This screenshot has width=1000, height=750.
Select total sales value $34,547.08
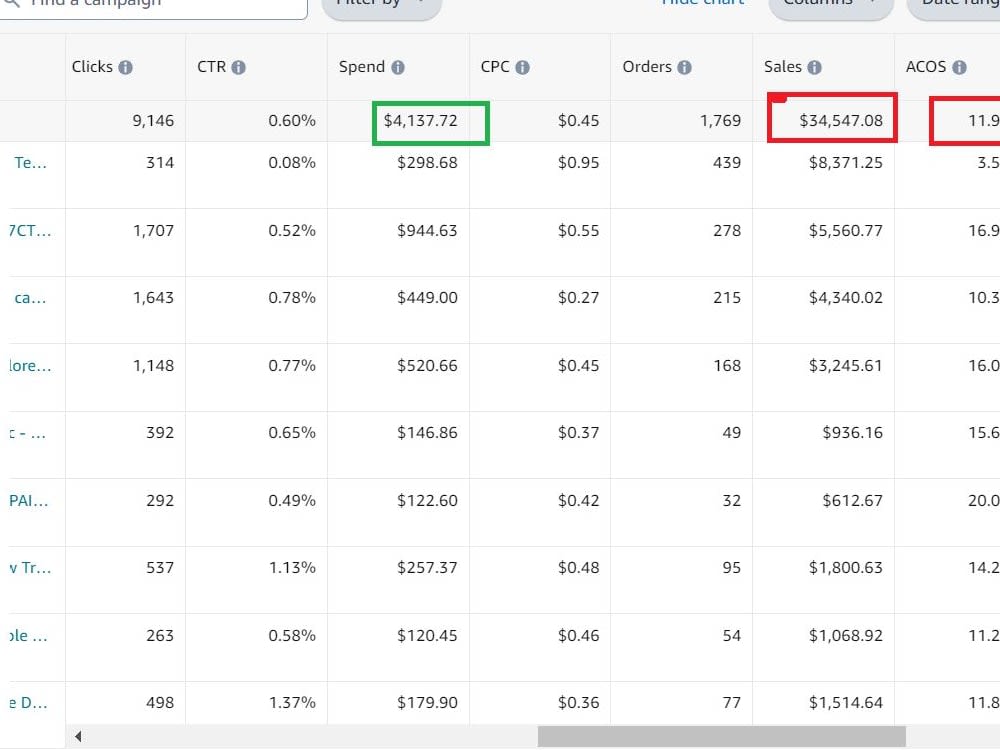pos(841,121)
